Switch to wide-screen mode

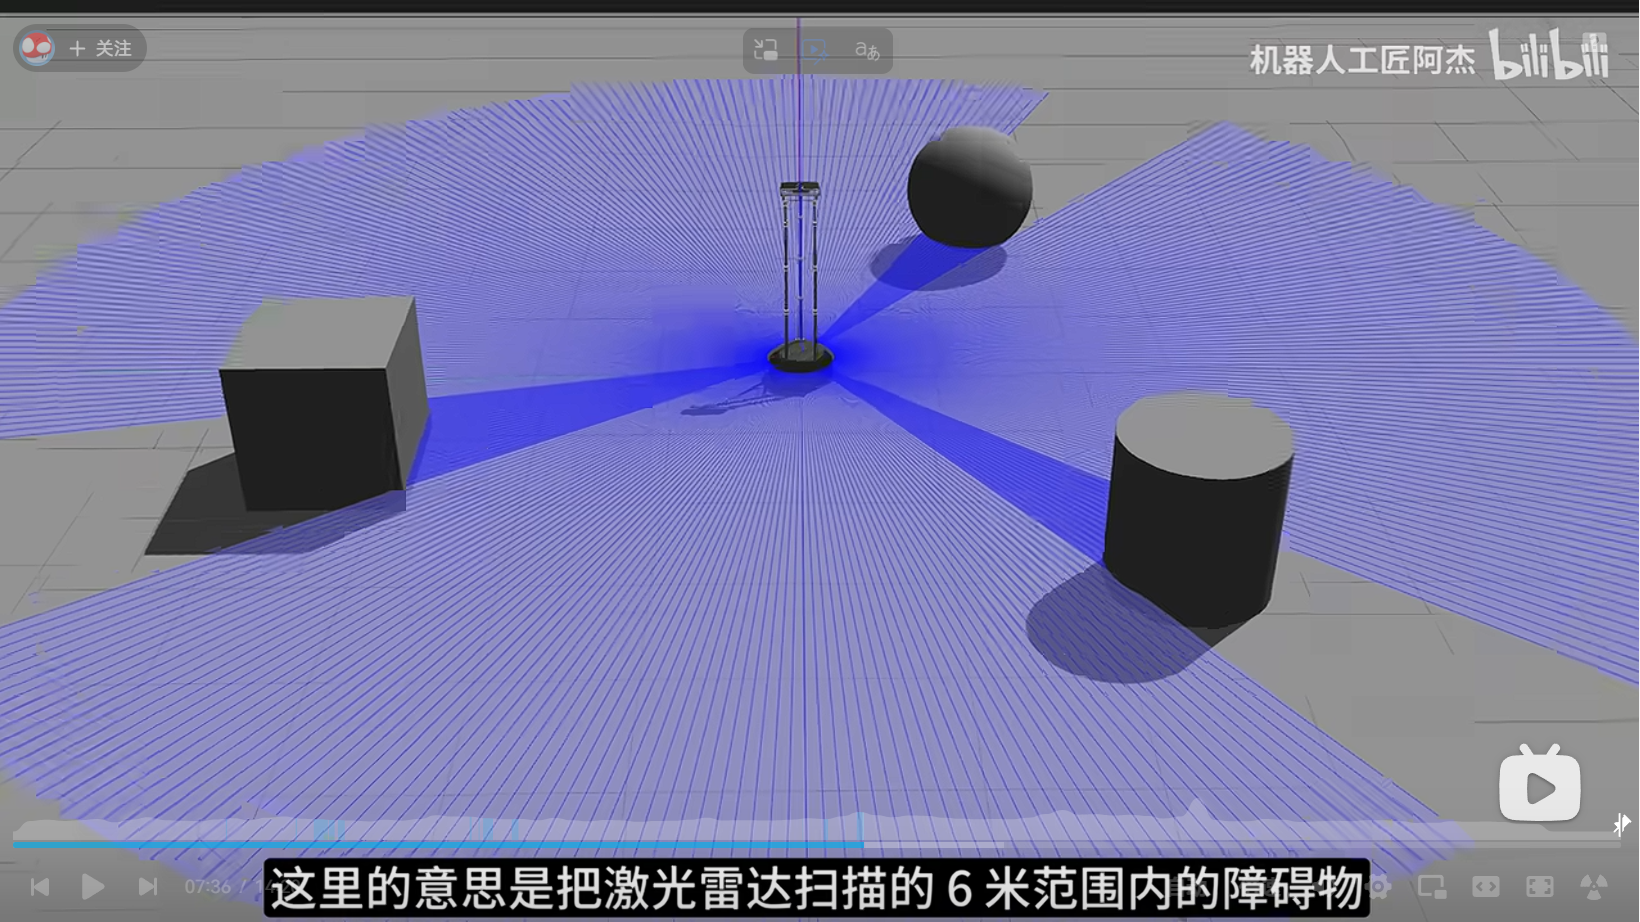pos(1486,886)
